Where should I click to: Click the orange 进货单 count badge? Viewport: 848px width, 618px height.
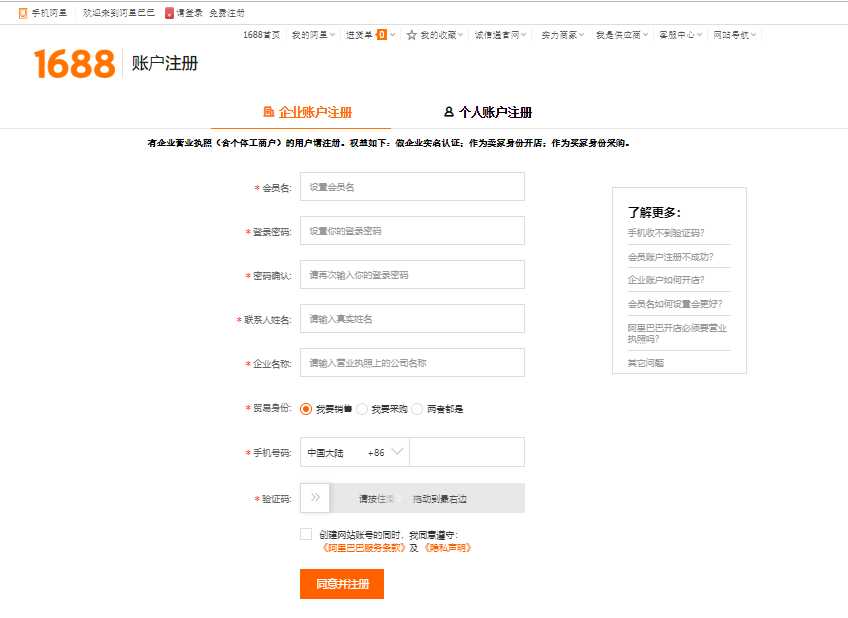[382, 35]
